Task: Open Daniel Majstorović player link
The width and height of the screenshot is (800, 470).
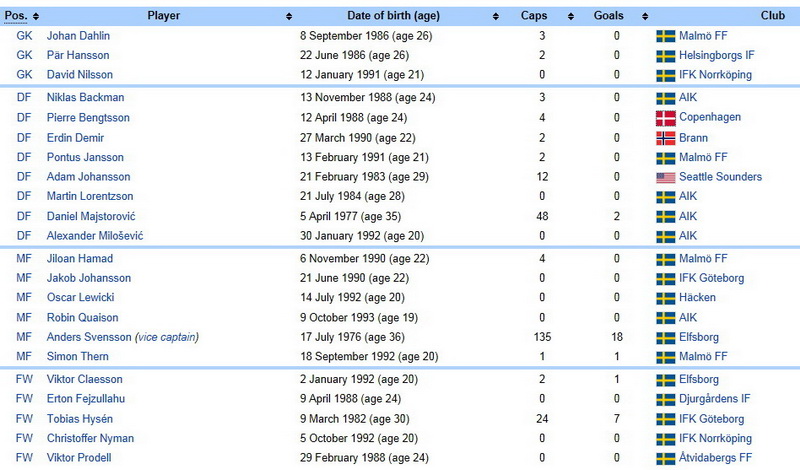Action: (x=91, y=216)
